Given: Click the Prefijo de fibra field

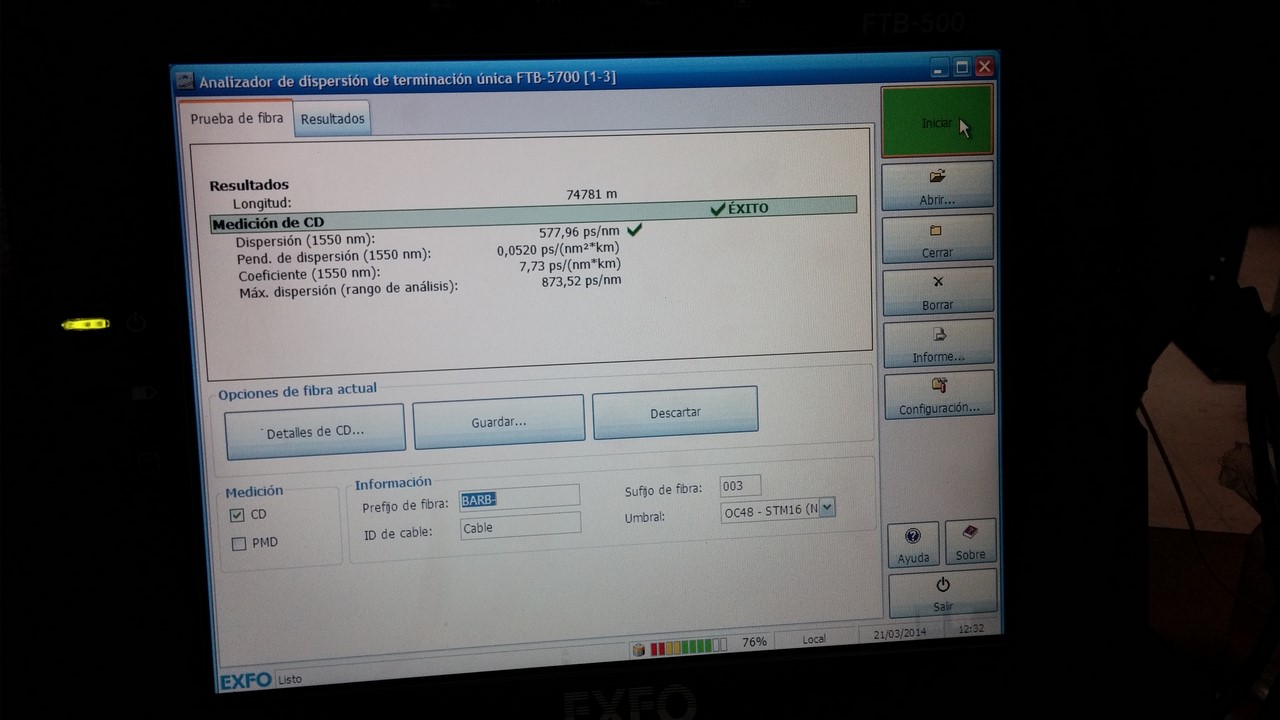Looking at the screenshot, I should 519,498.
